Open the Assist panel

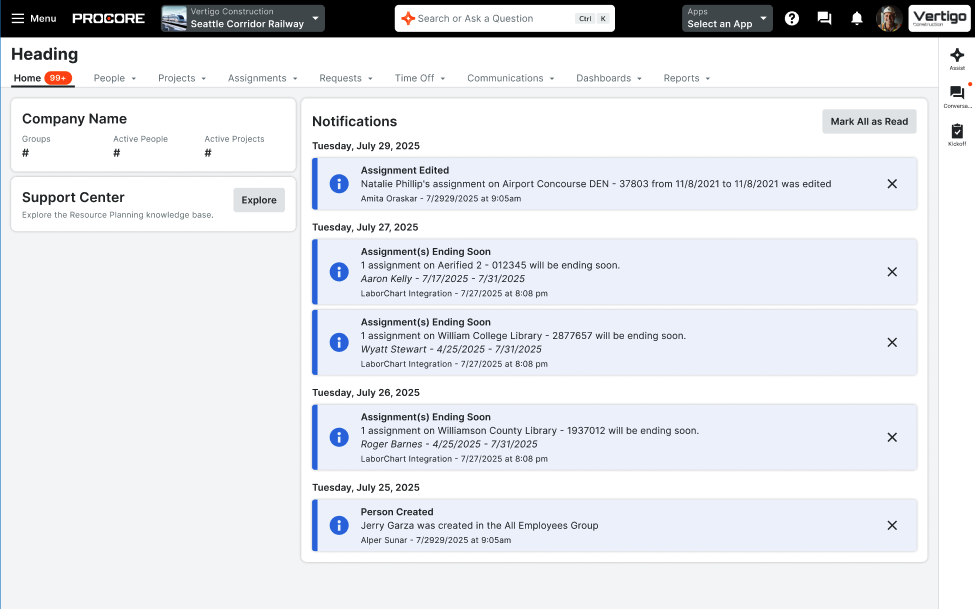click(x=956, y=58)
